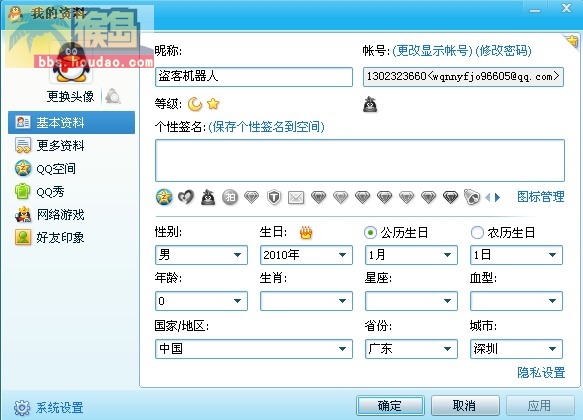Click the gear icon for 系统设置

pyautogui.click(x=22, y=408)
